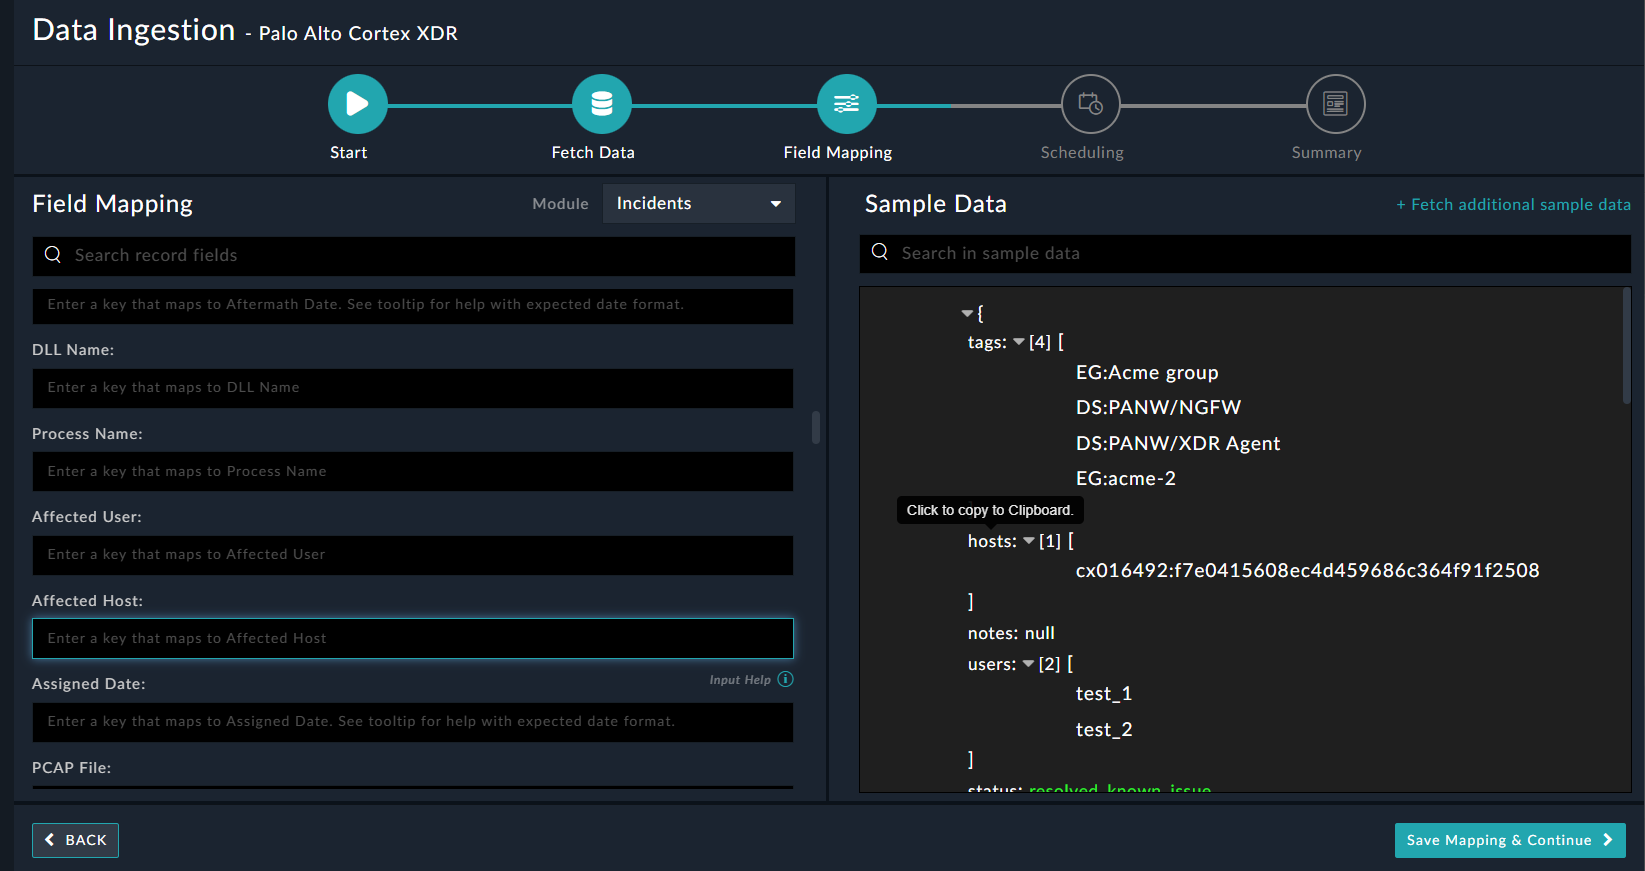Collapse the users array node
This screenshot has width=1645, height=871.
[x=1028, y=664]
